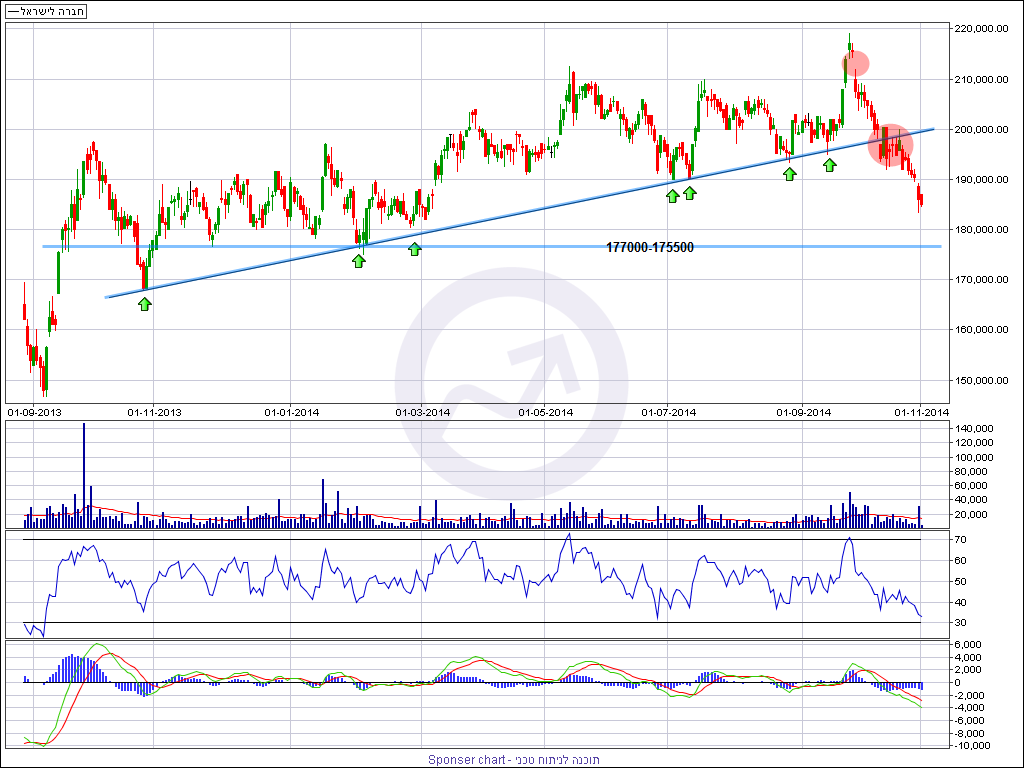The image size is (1024, 768).
Task: Click the 01-09-2013 date label
Action: pyautogui.click(x=35, y=412)
